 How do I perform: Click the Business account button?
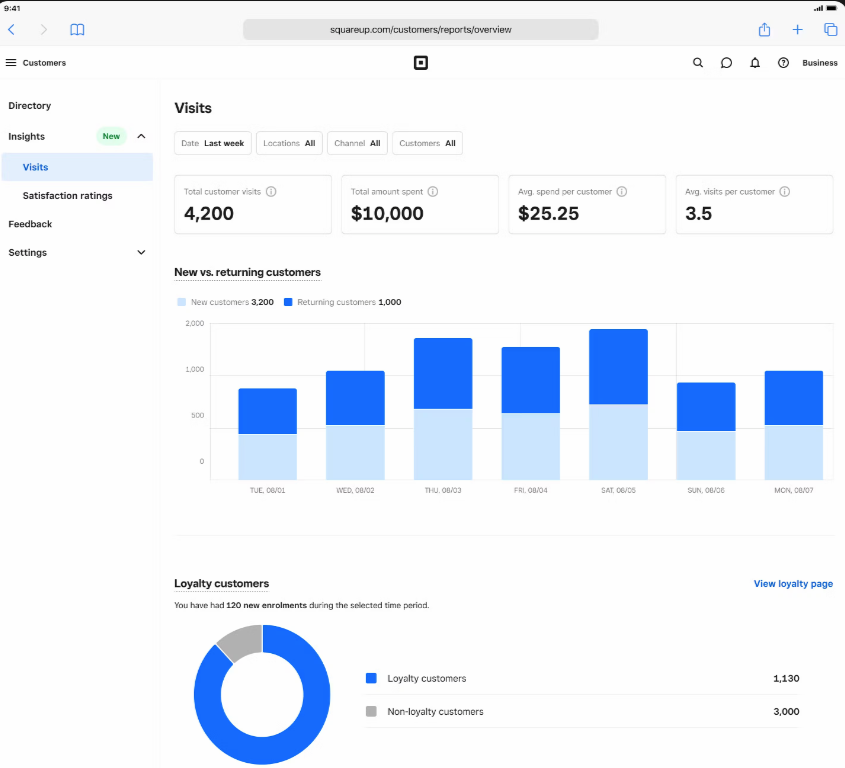click(820, 63)
